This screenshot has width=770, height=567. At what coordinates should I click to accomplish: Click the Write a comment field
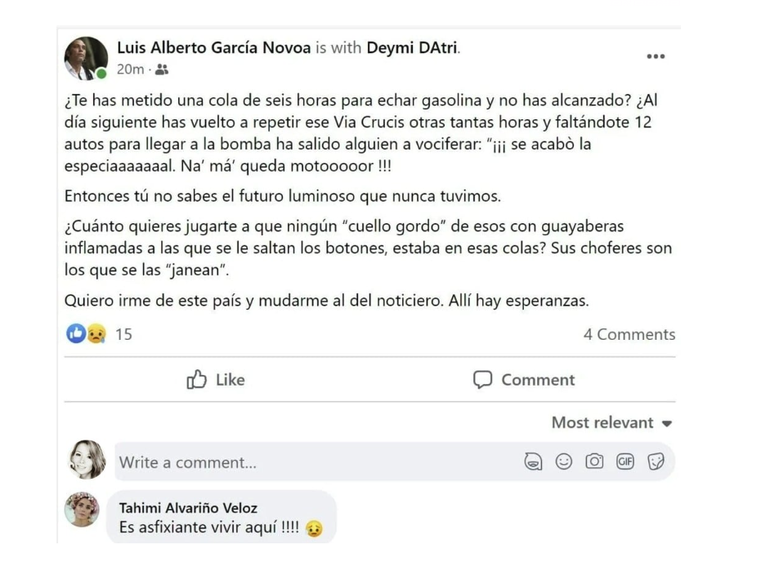(394, 461)
